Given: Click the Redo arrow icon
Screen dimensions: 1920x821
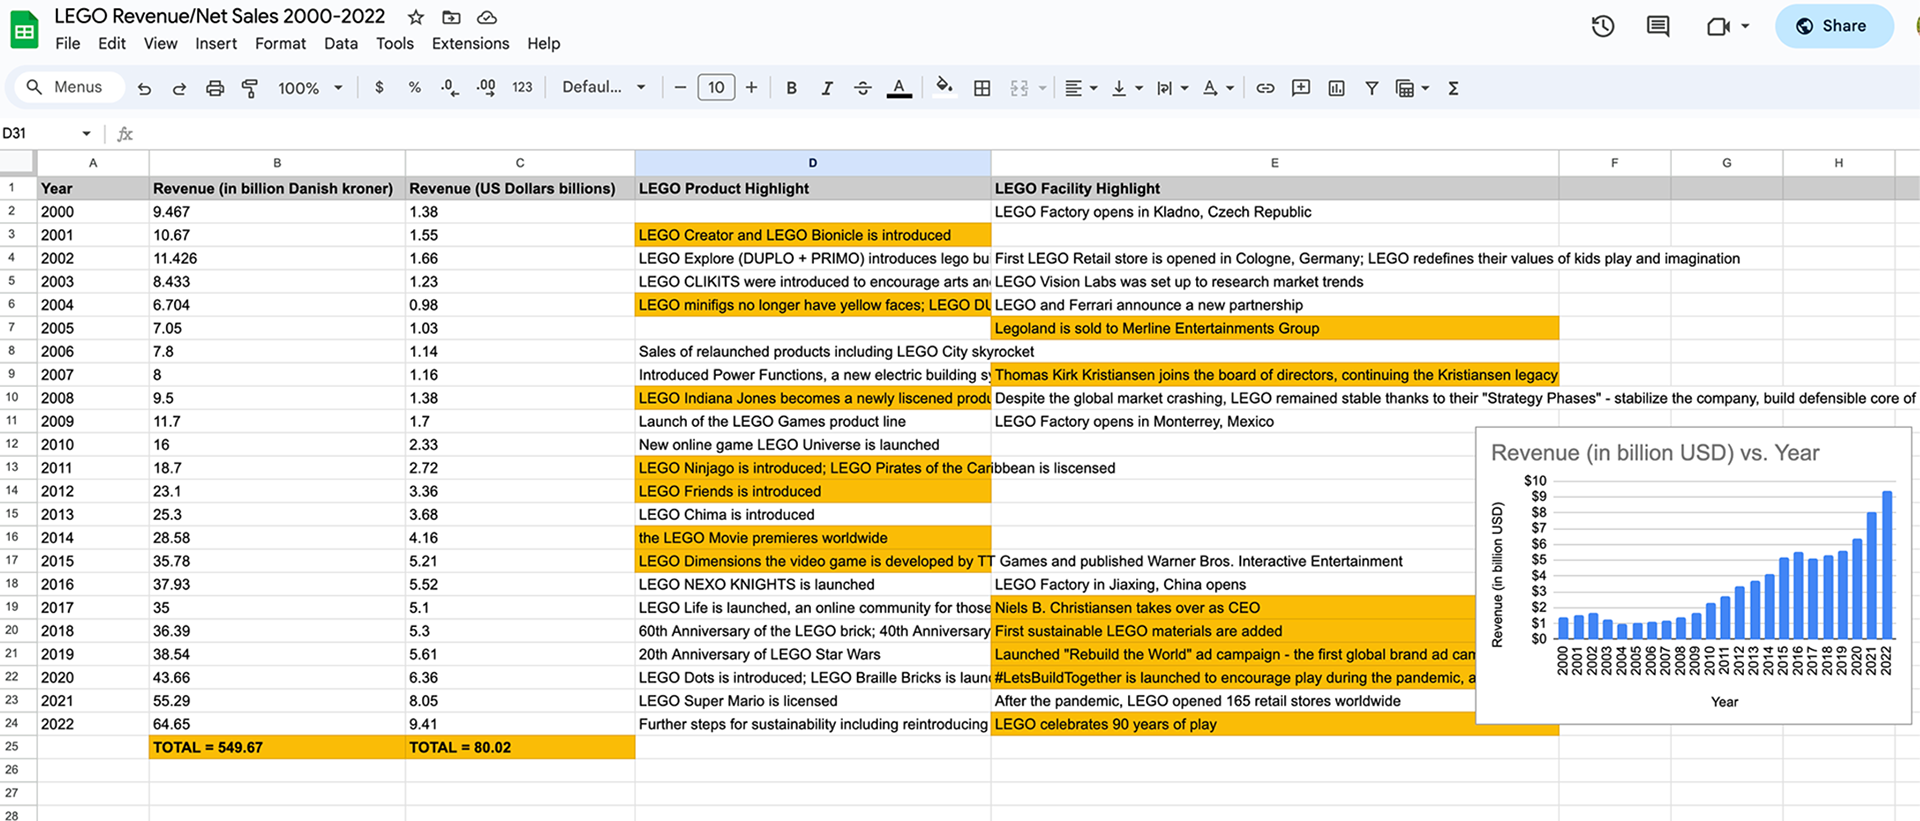Looking at the screenshot, I should (x=179, y=88).
